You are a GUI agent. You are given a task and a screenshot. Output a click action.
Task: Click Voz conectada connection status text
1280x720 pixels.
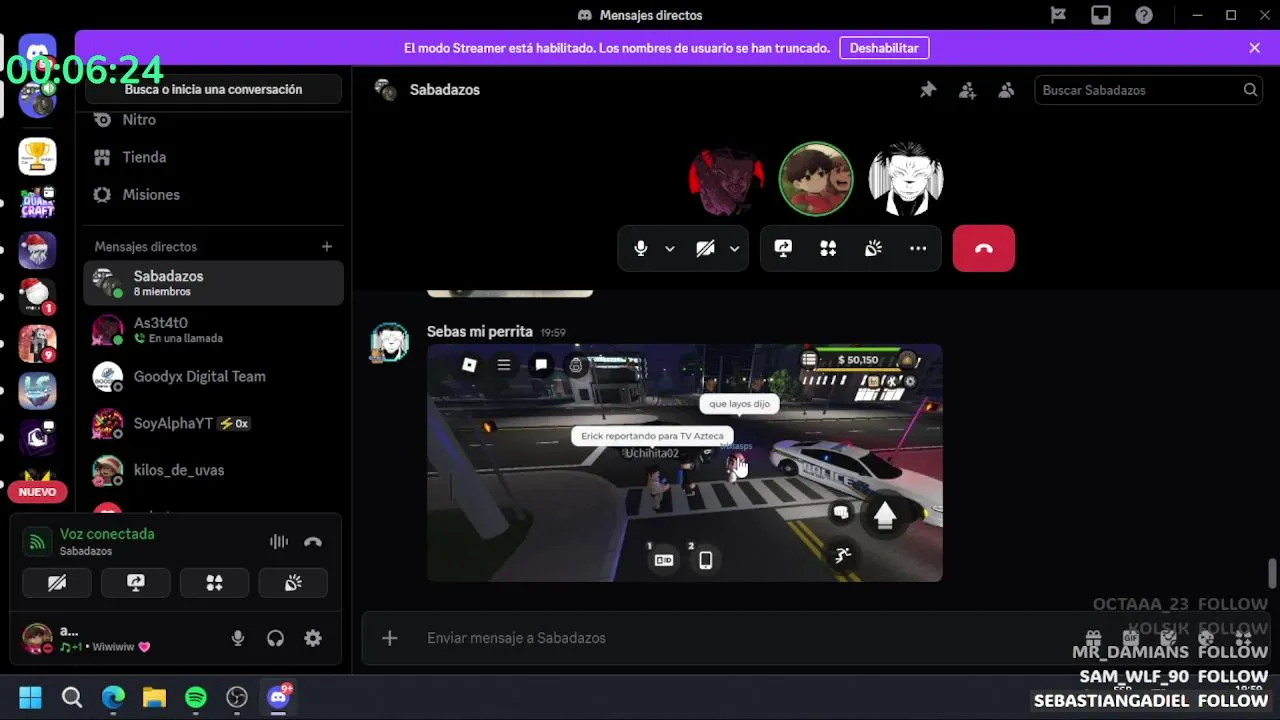(107, 534)
